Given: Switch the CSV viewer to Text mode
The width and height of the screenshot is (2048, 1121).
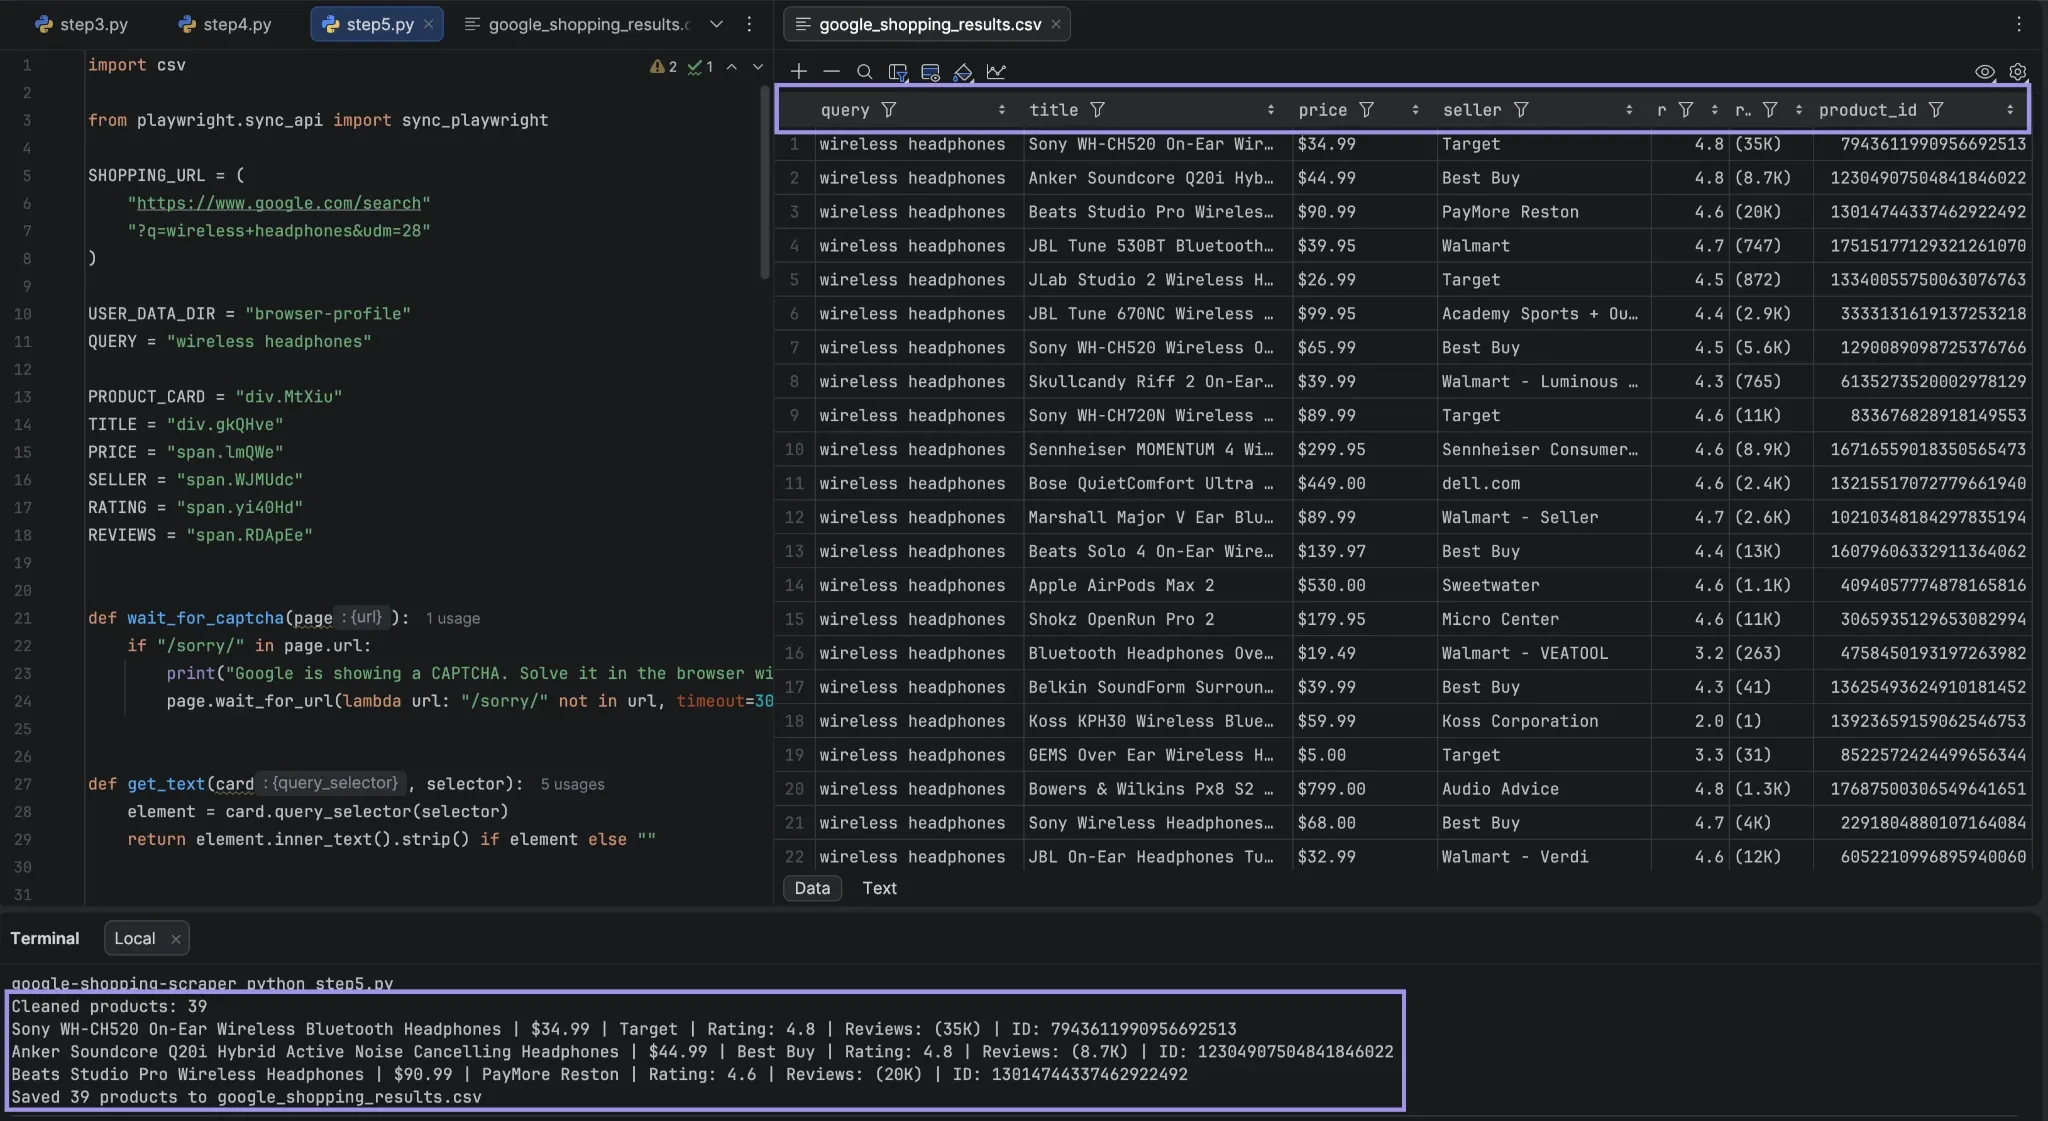Looking at the screenshot, I should [x=879, y=888].
